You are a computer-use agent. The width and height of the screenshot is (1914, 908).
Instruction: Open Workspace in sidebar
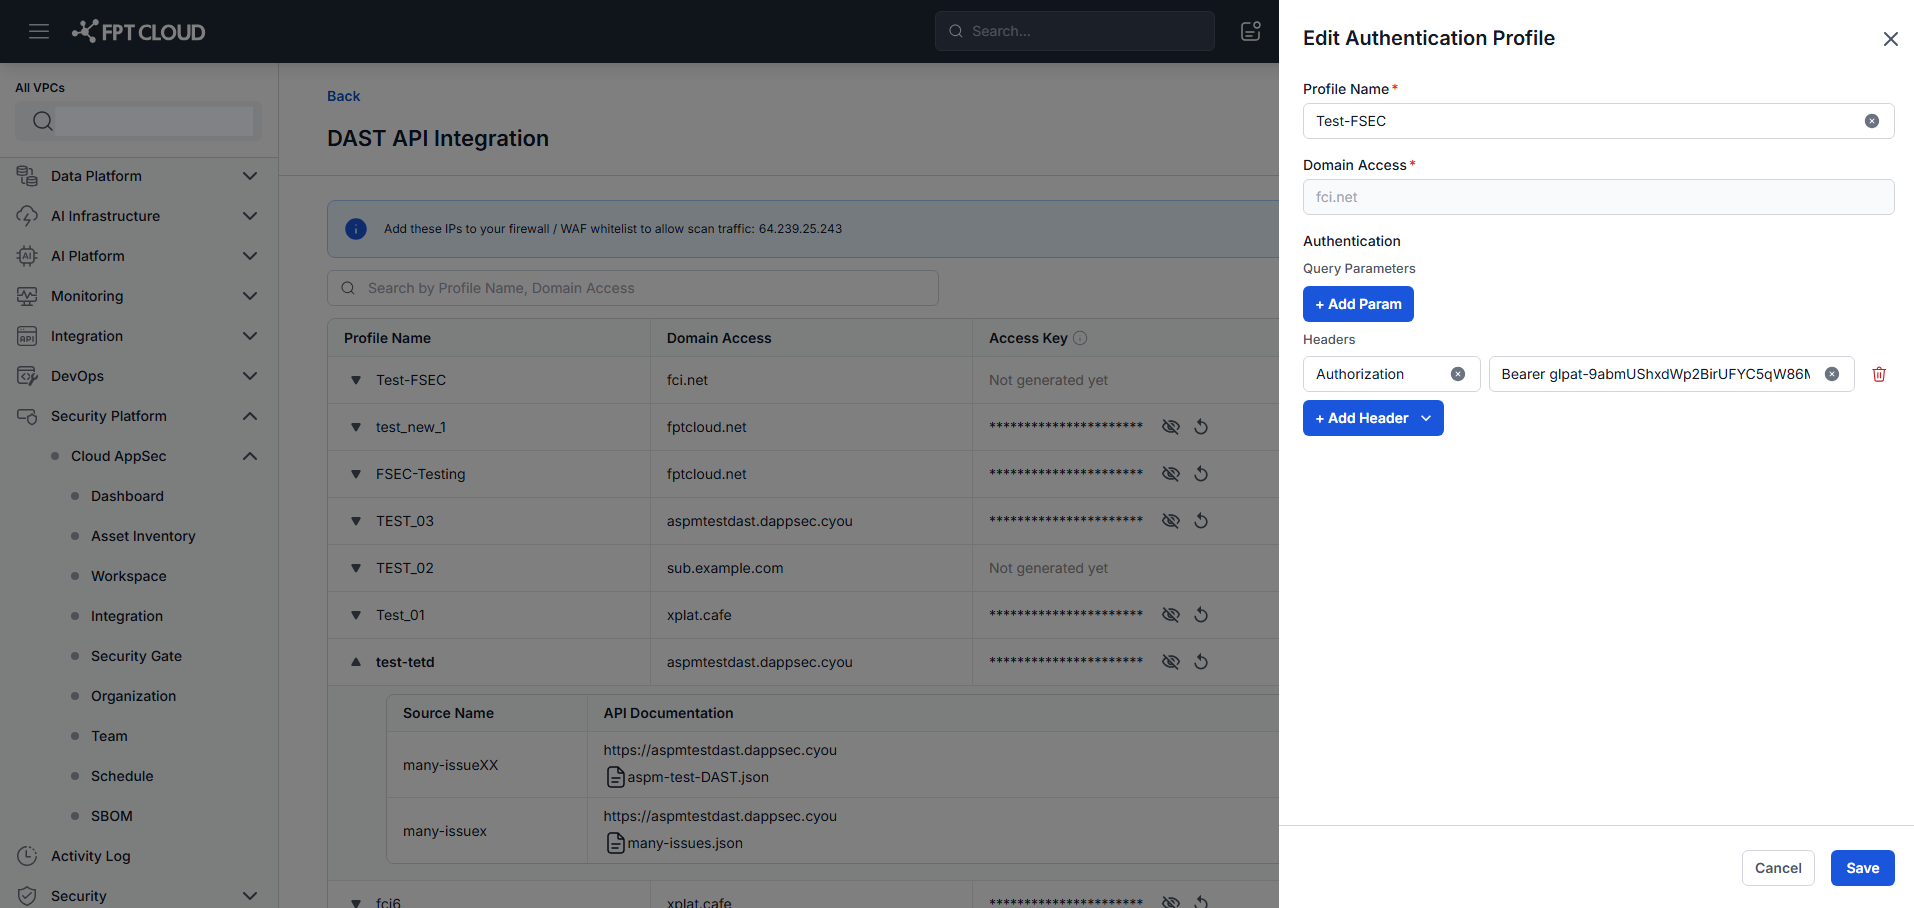(129, 576)
